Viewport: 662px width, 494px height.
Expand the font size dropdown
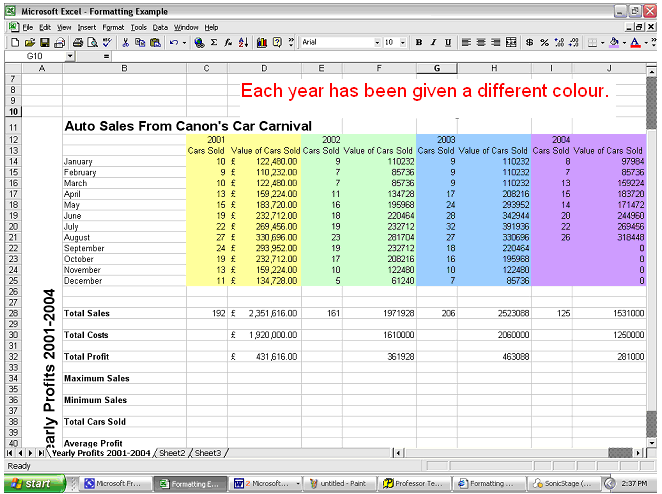[x=403, y=43]
